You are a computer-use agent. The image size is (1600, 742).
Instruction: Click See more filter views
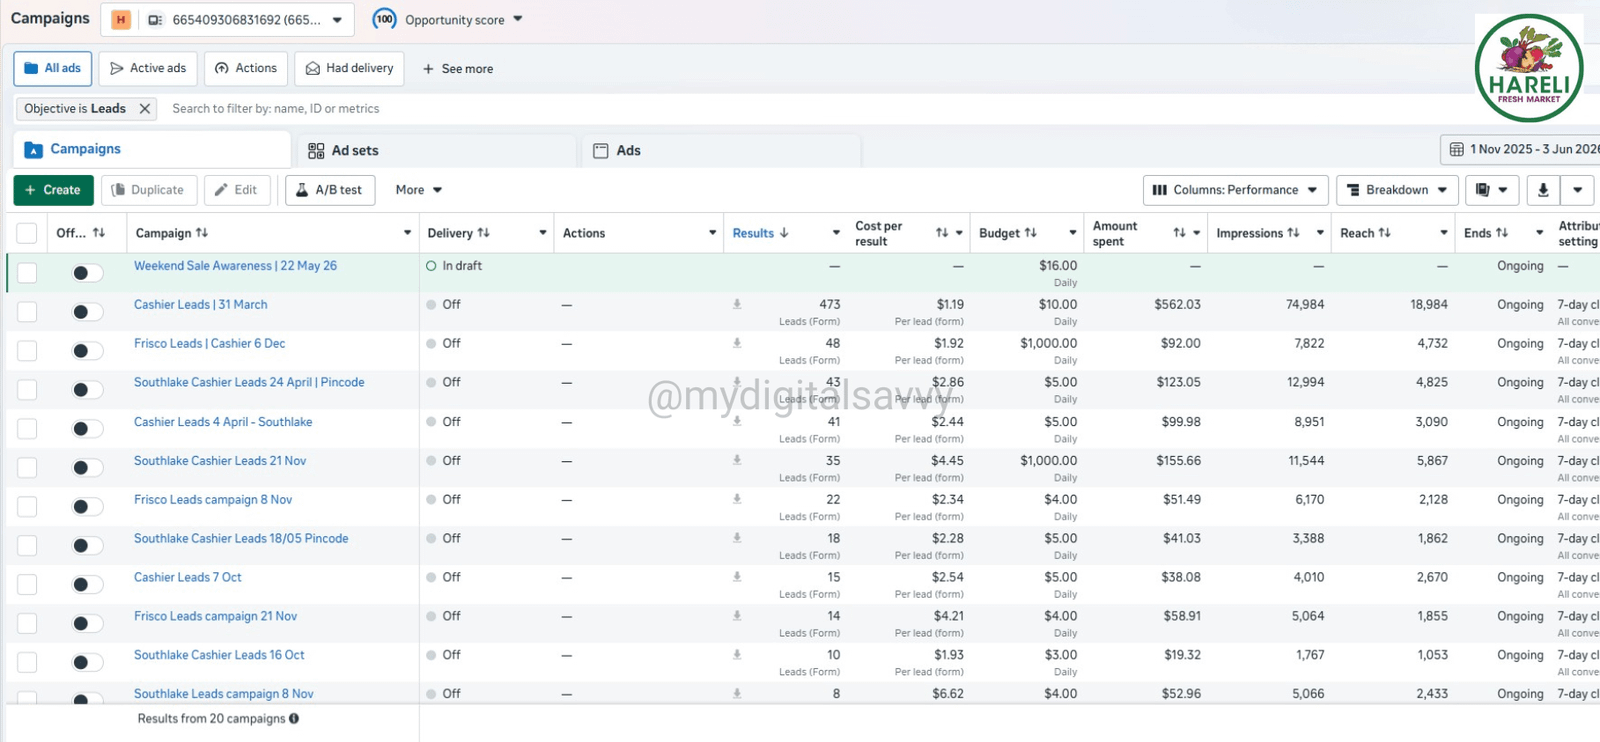point(458,69)
